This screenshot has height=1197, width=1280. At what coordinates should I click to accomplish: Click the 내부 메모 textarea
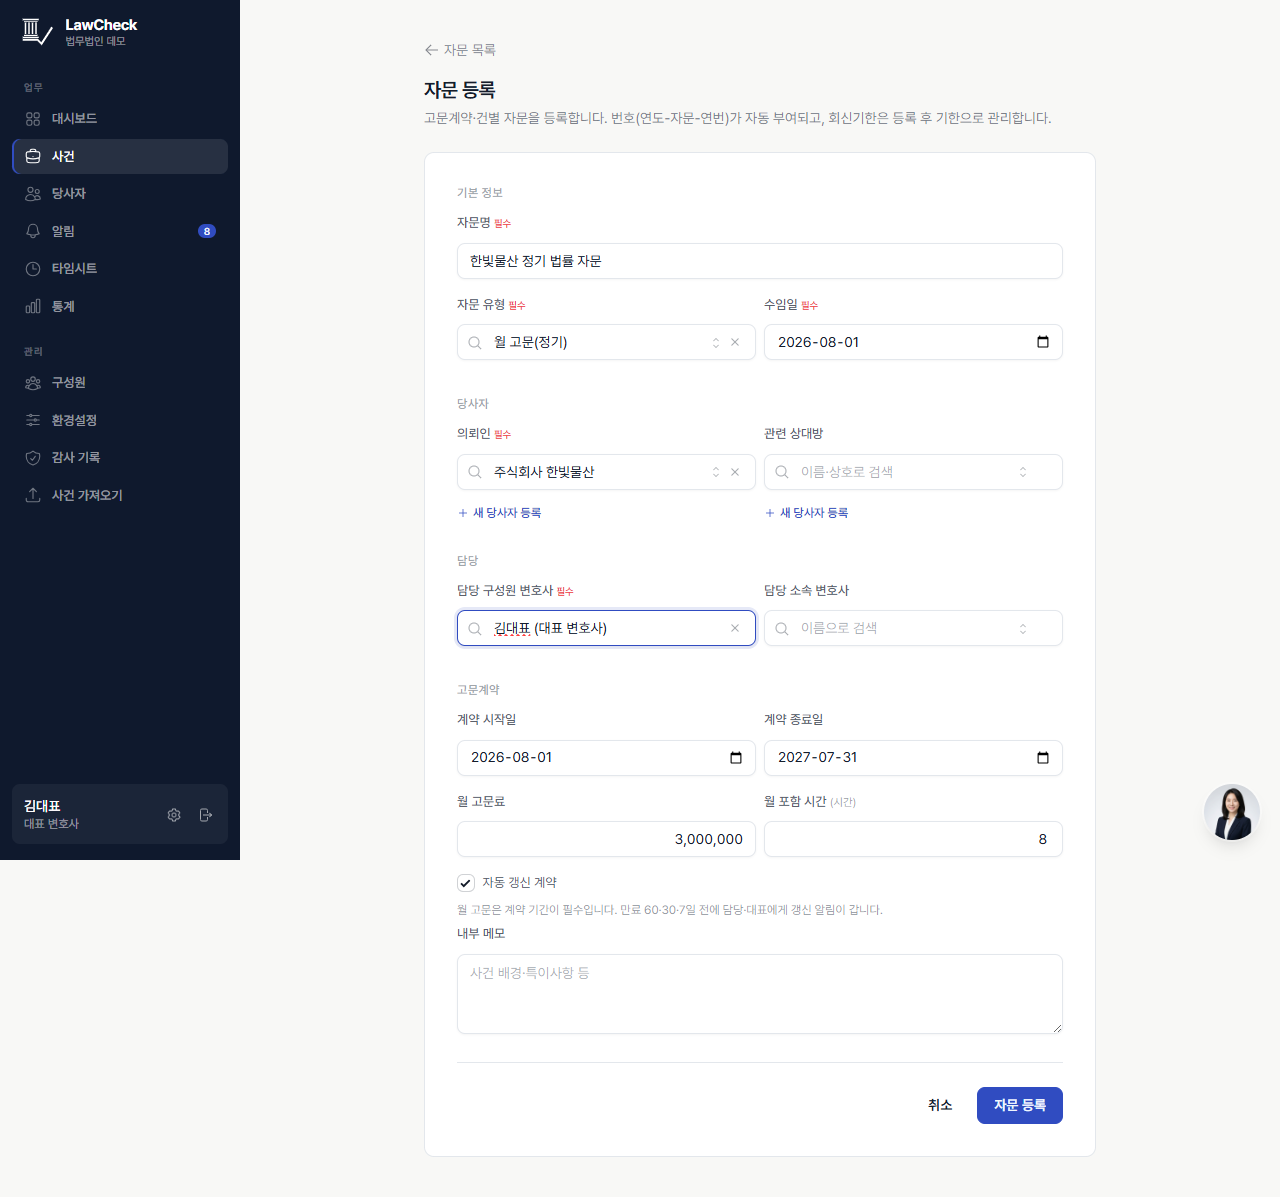(x=760, y=994)
